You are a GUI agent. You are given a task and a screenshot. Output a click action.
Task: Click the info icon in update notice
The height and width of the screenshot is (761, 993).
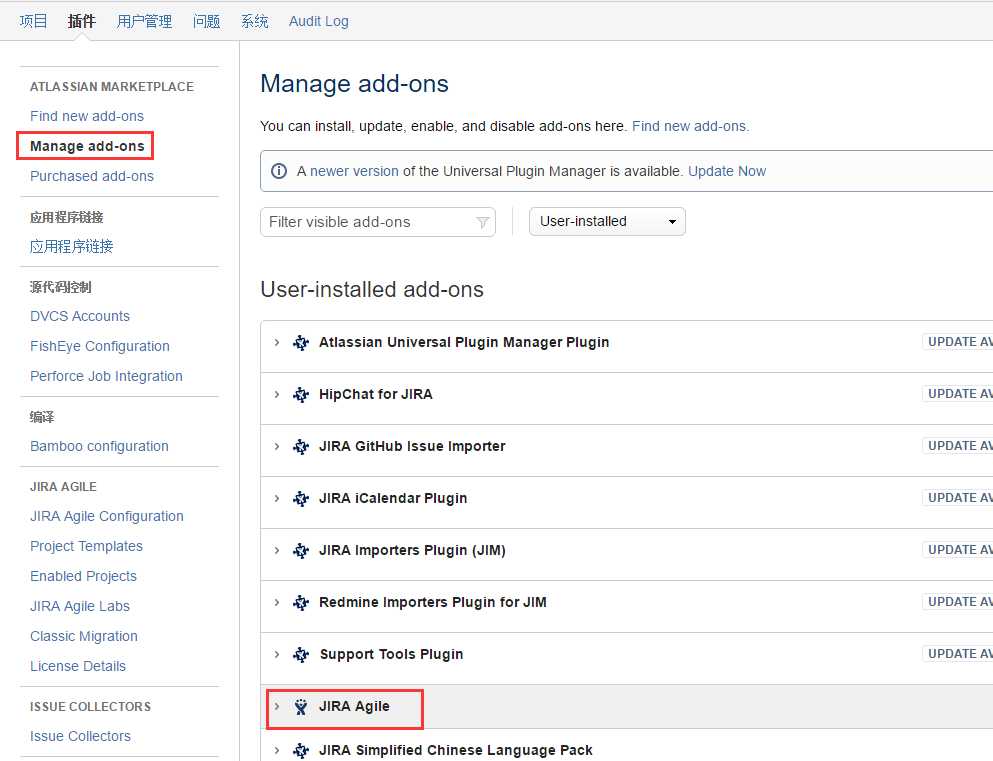click(x=279, y=171)
